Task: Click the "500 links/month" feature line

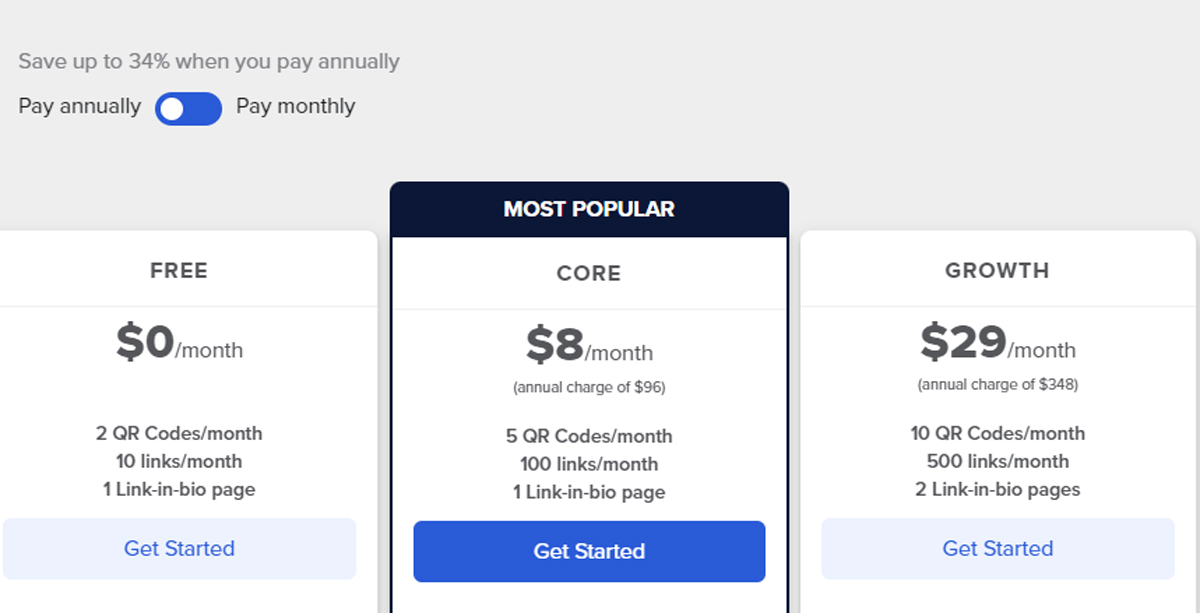Action: [x=997, y=461]
